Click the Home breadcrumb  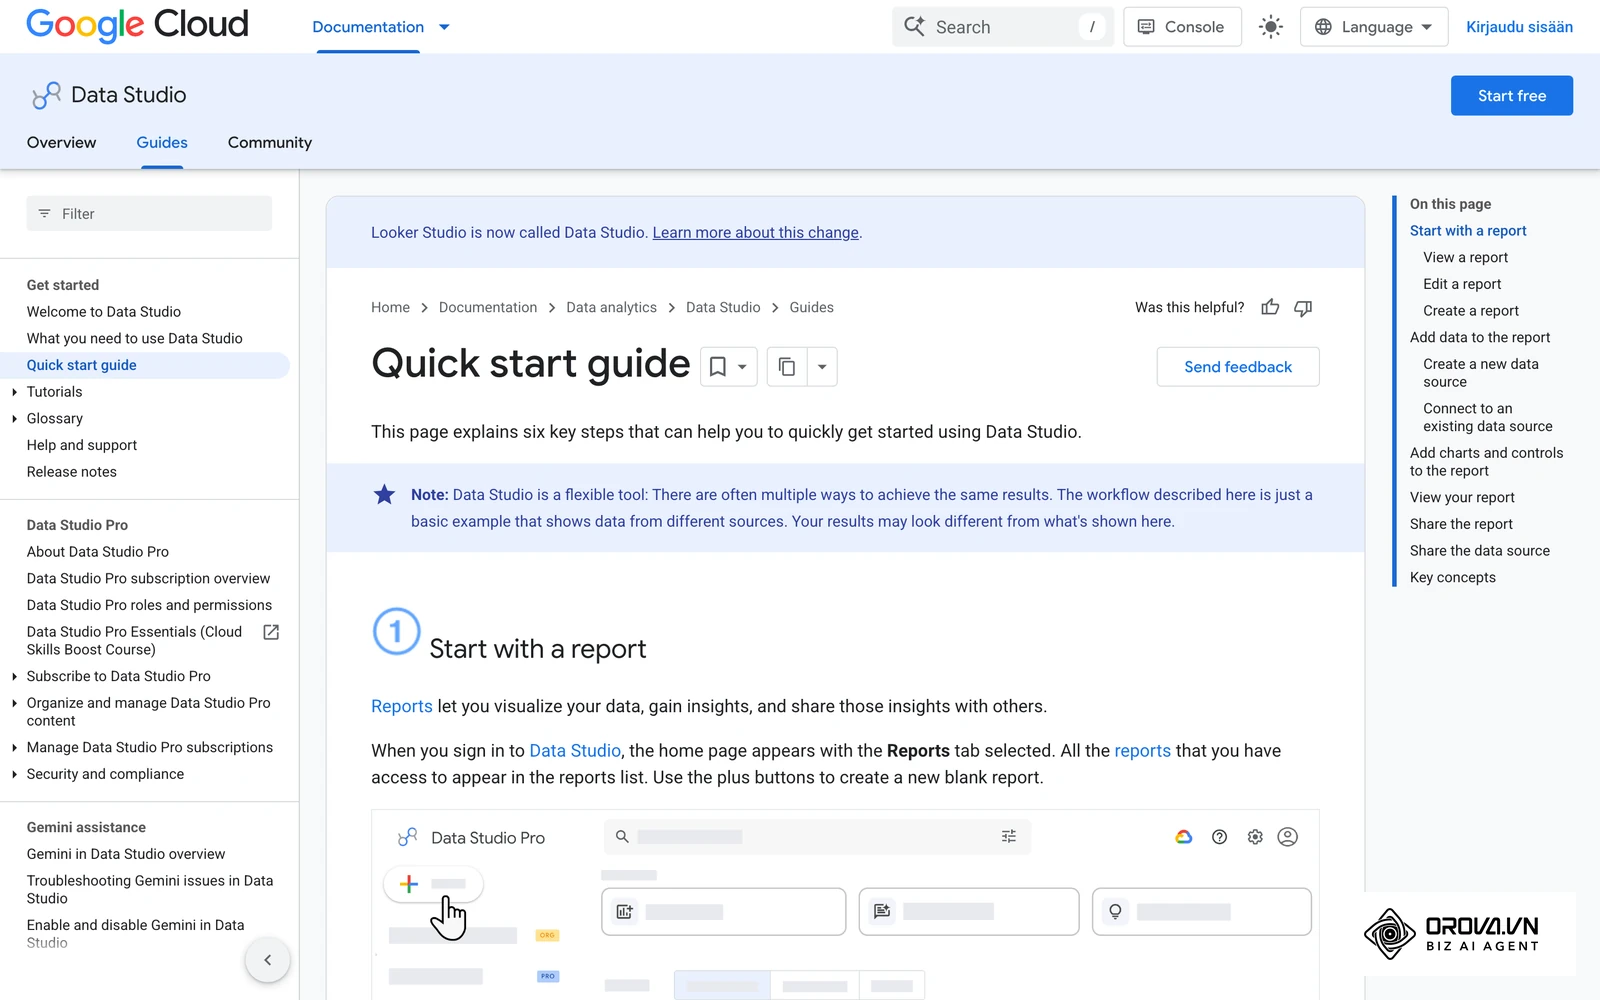click(390, 308)
